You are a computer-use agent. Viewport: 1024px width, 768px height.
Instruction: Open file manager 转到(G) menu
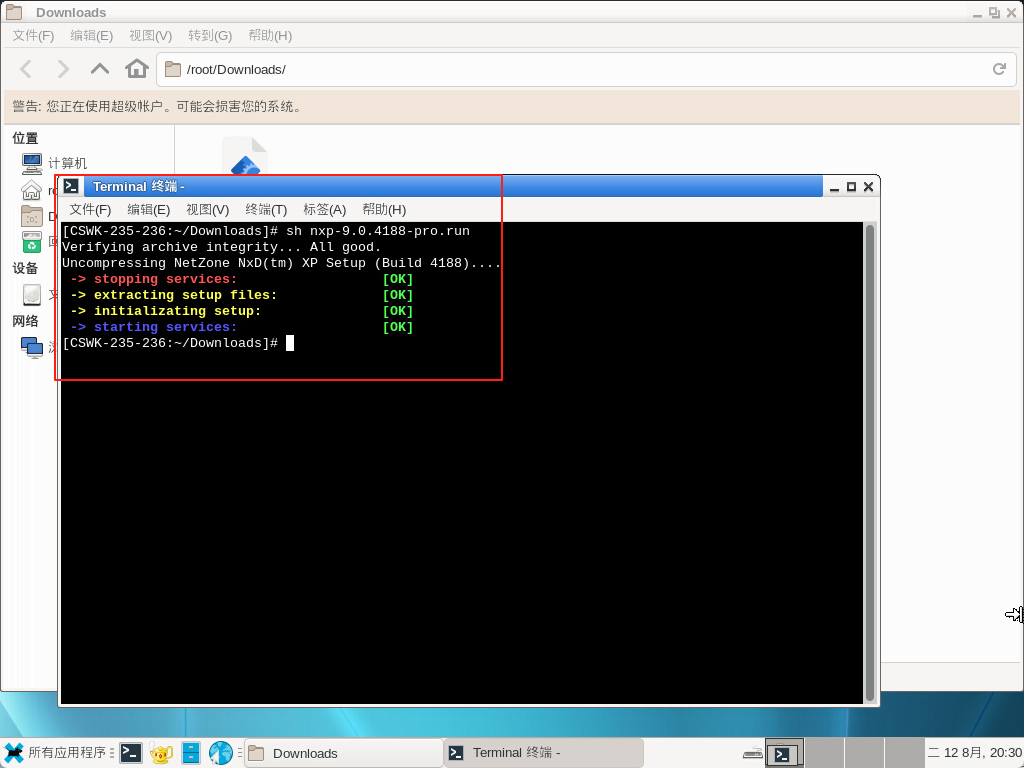pos(210,36)
